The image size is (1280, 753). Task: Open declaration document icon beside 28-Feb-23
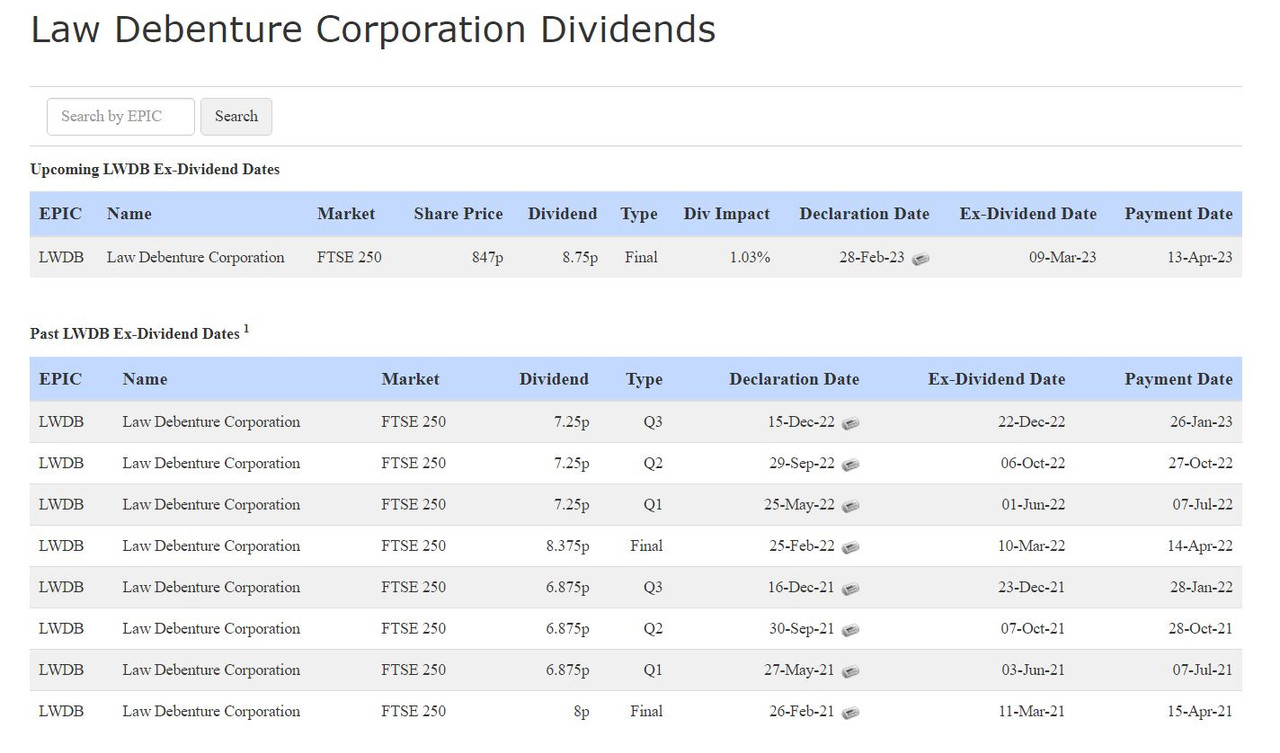click(x=920, y=259)
